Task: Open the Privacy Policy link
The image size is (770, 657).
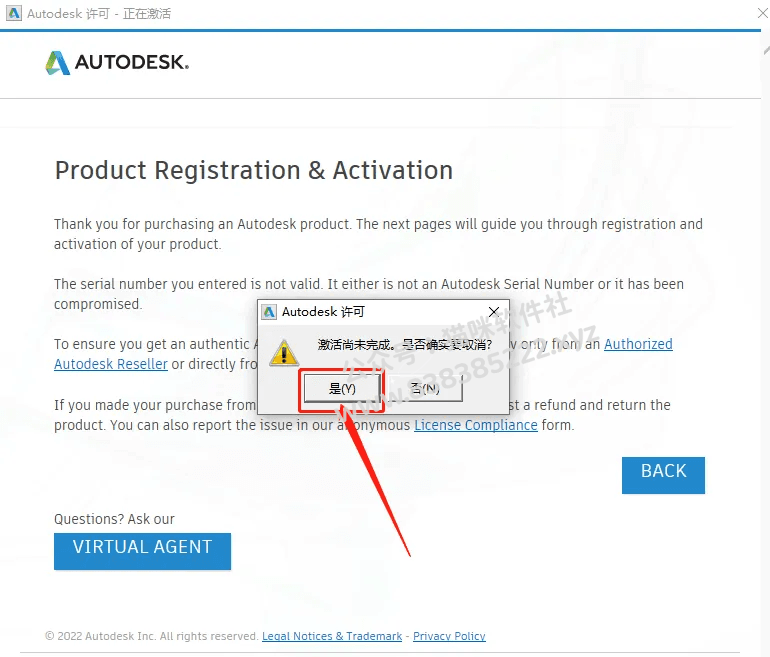Action: coord(449,636)
